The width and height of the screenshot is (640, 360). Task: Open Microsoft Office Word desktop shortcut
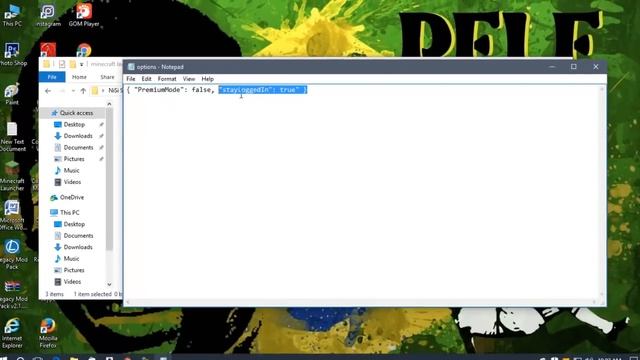[12, 215]
